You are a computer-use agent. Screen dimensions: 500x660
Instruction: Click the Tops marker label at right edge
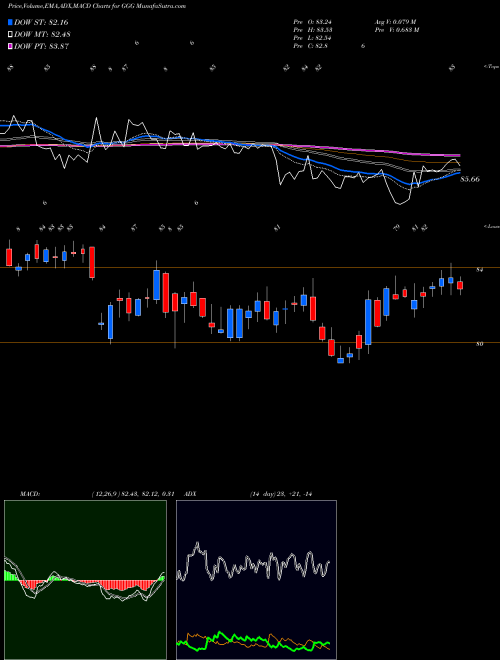point(491,67)
